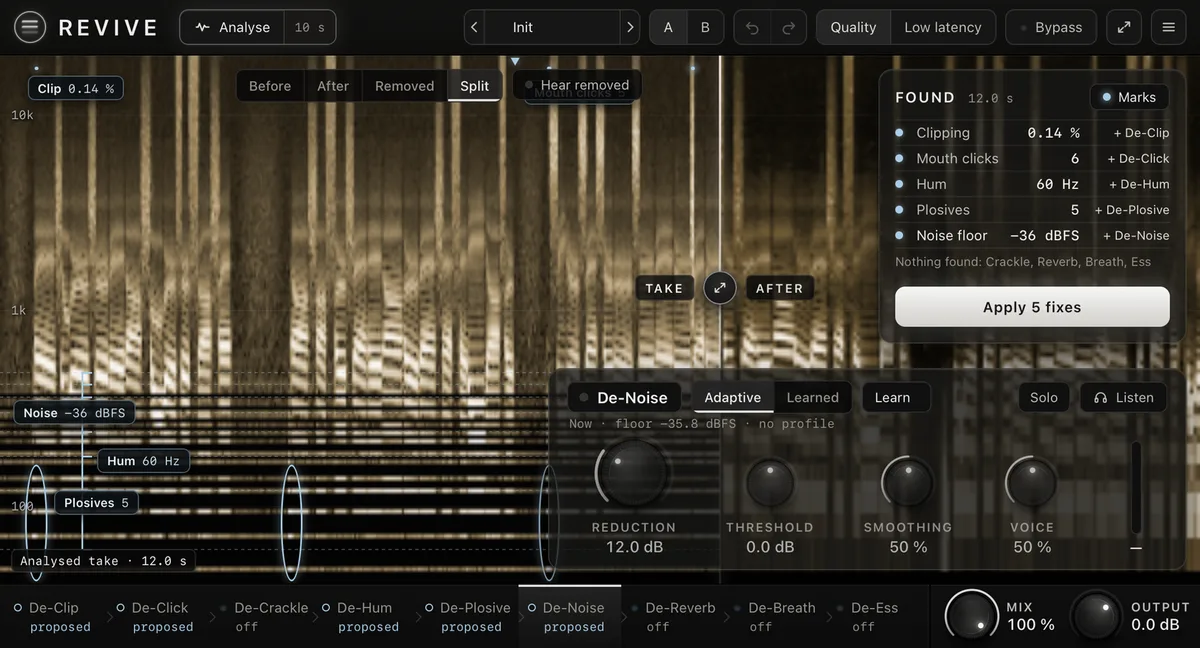This screenshot has width=1200, height=648.
Task: Undo the last change
Action: point(752,27)
